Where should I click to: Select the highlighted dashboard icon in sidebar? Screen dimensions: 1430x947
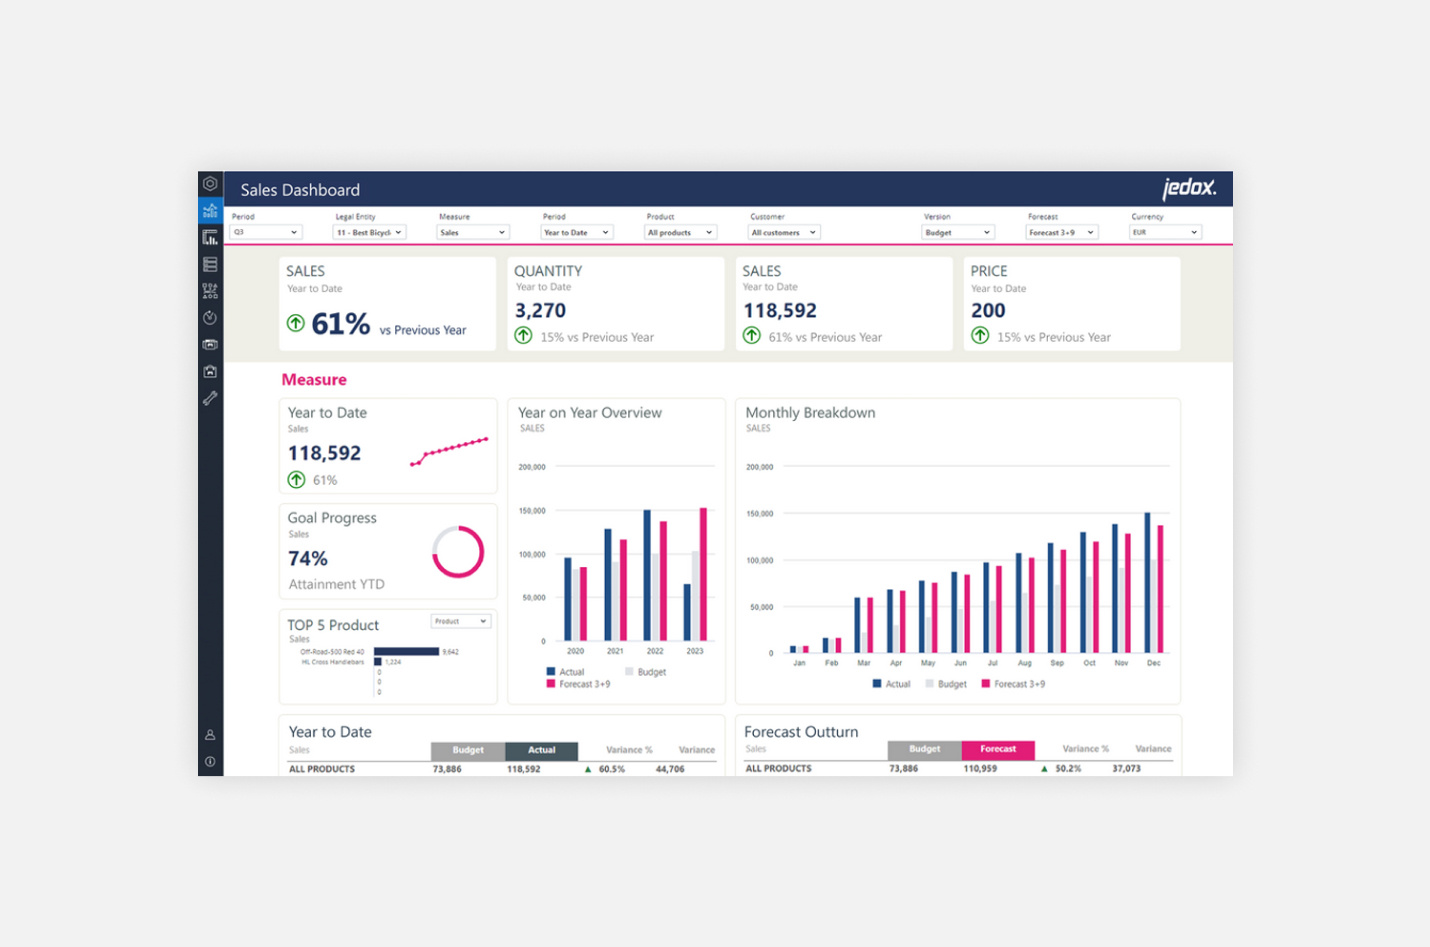(210, 211)
